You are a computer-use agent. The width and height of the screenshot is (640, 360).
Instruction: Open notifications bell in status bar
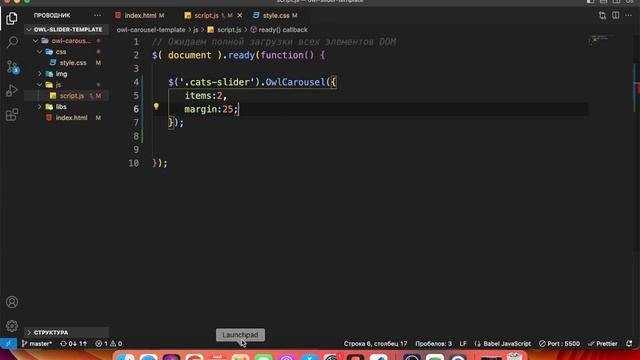click(629, 344)
